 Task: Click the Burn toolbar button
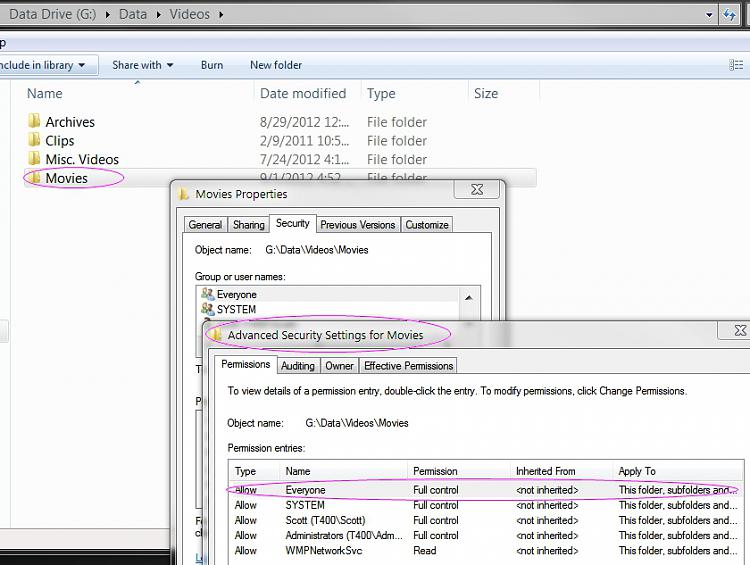click(212, 65)
